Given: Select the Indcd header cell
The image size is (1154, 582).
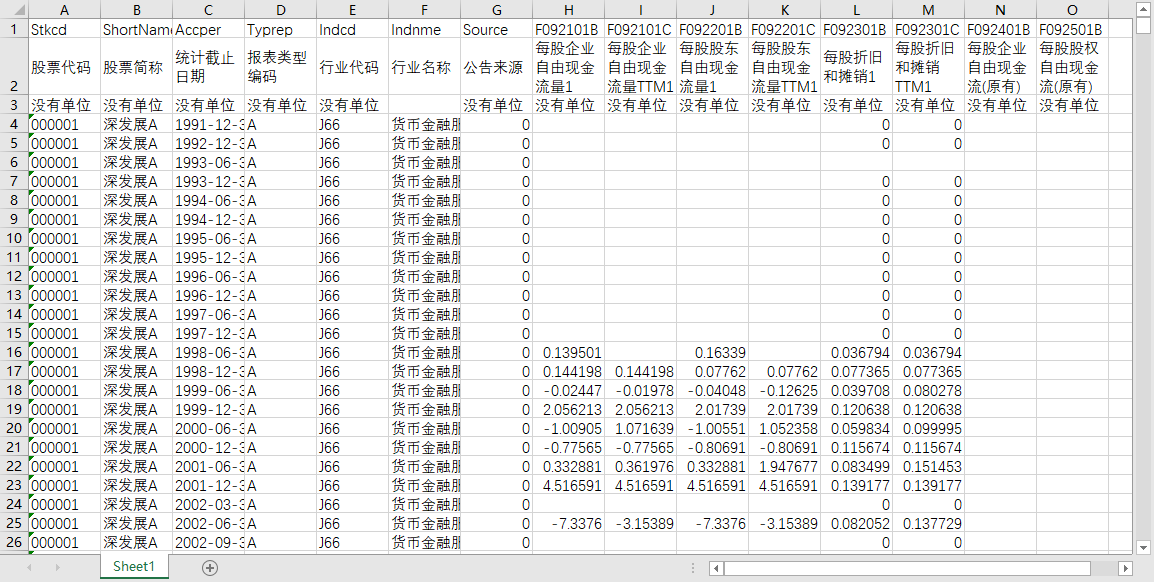Looking at the screenshot, I should [x=353, y=29].
